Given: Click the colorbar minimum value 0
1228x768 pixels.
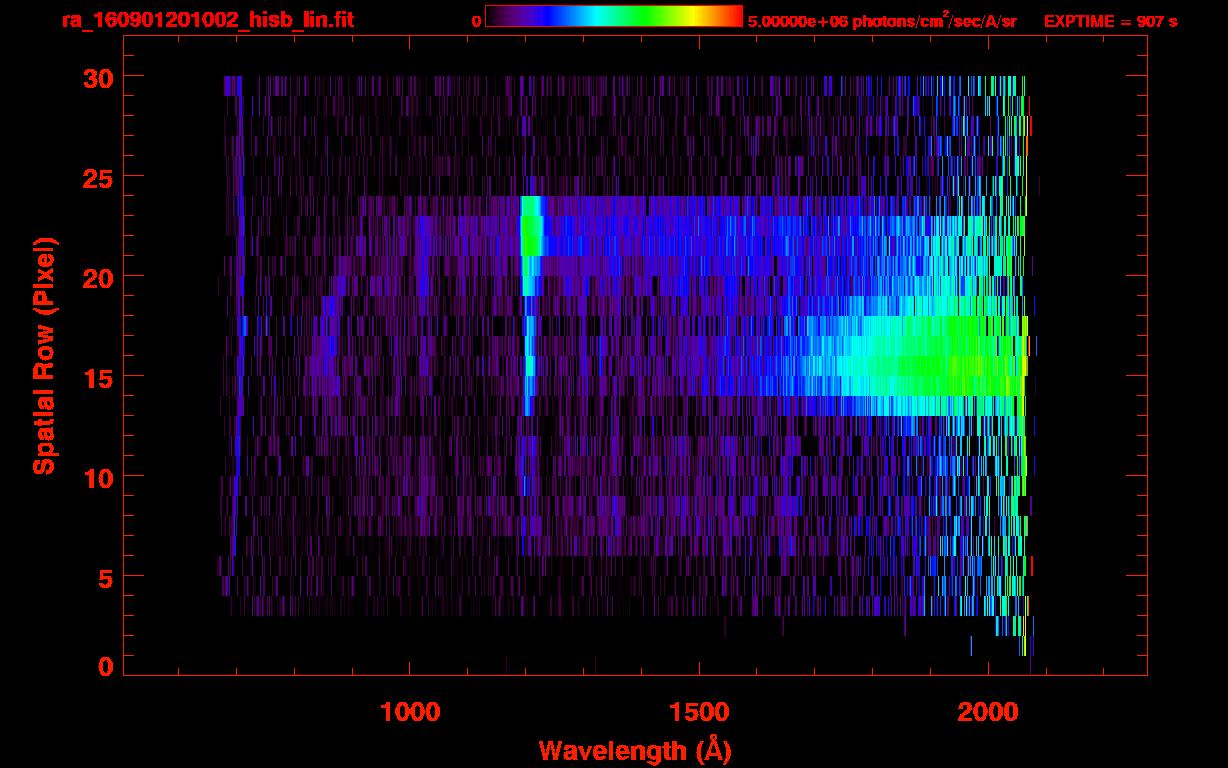Looking at the screenshot, I should coord(476,21).
